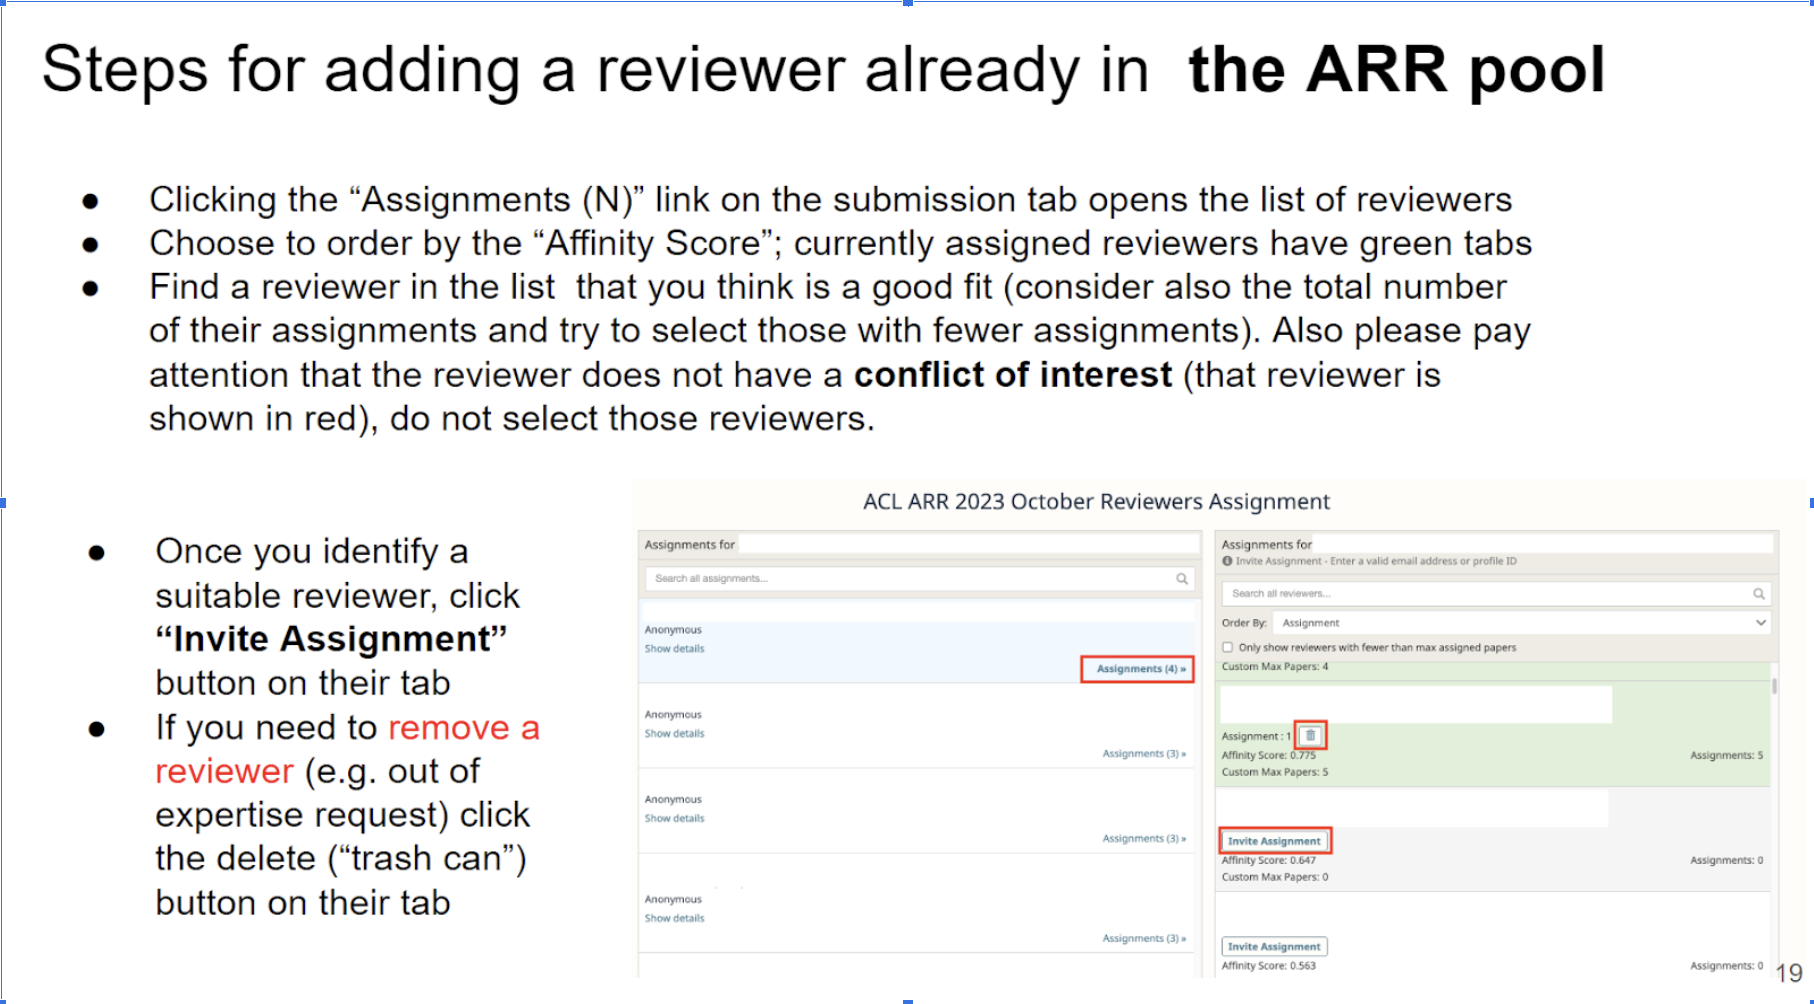1814x1004 pixels.
Task: Click the bold Invite Assignment quoted phrase
Action: [331, 639]
